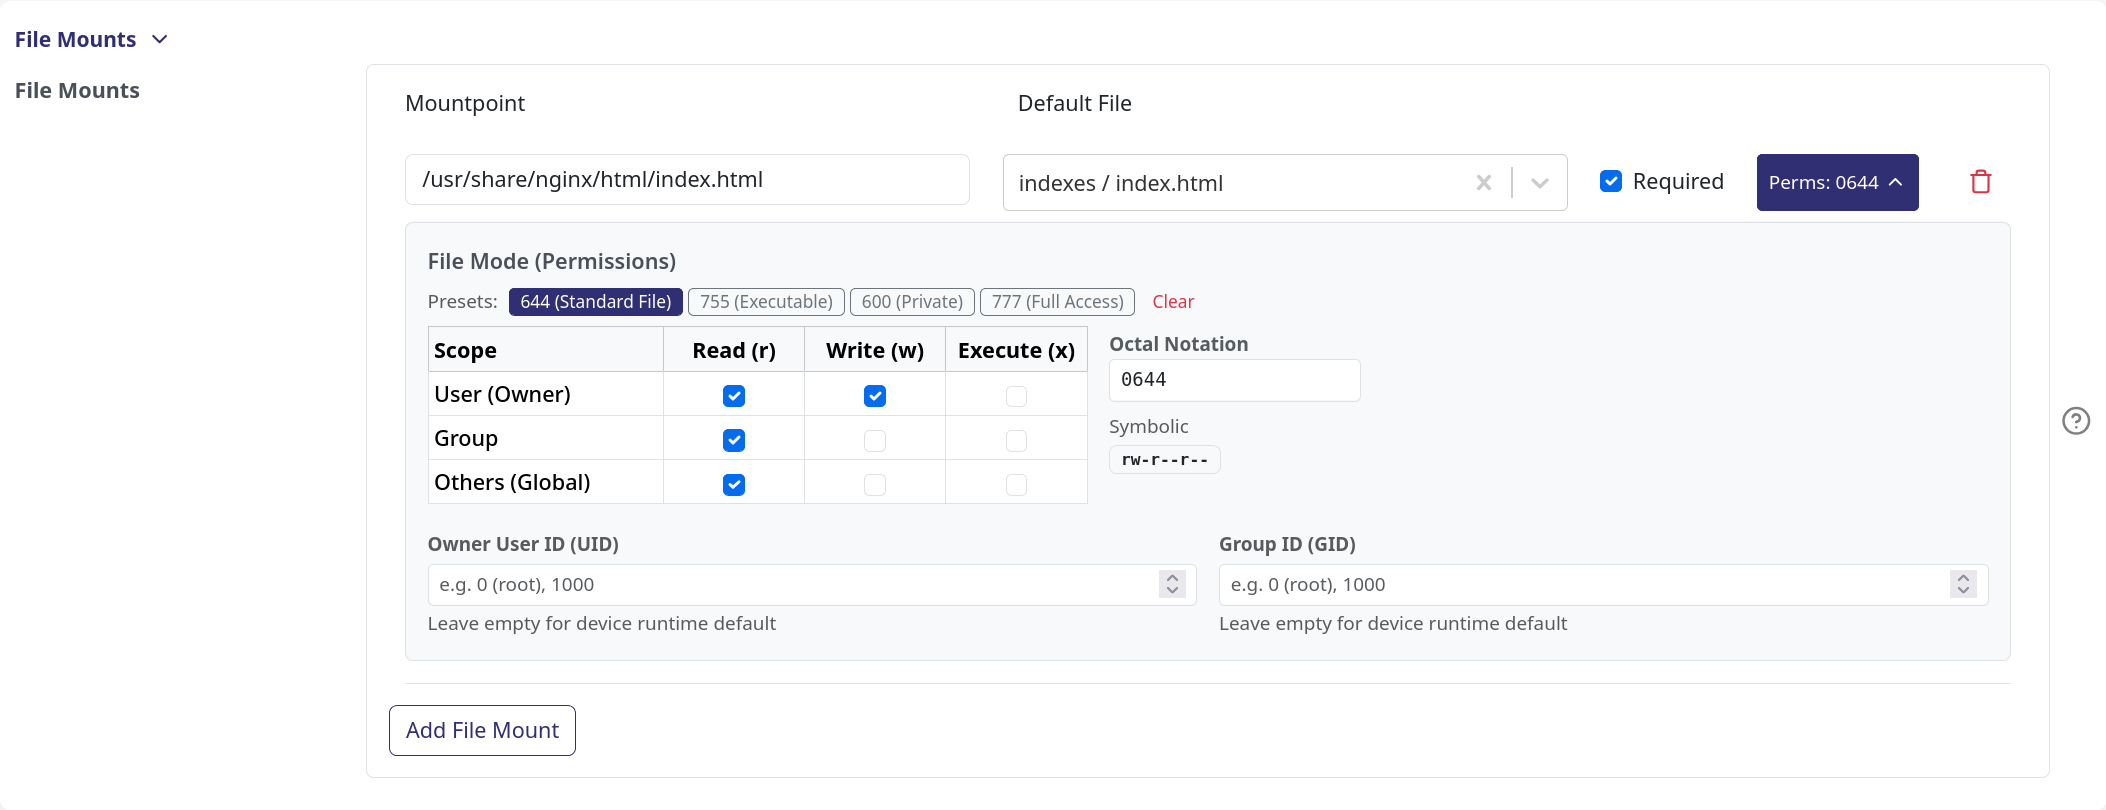2106x810 pixels.
Task: Click the File Mode (Permissions) heading
Action: coord(552,261)
